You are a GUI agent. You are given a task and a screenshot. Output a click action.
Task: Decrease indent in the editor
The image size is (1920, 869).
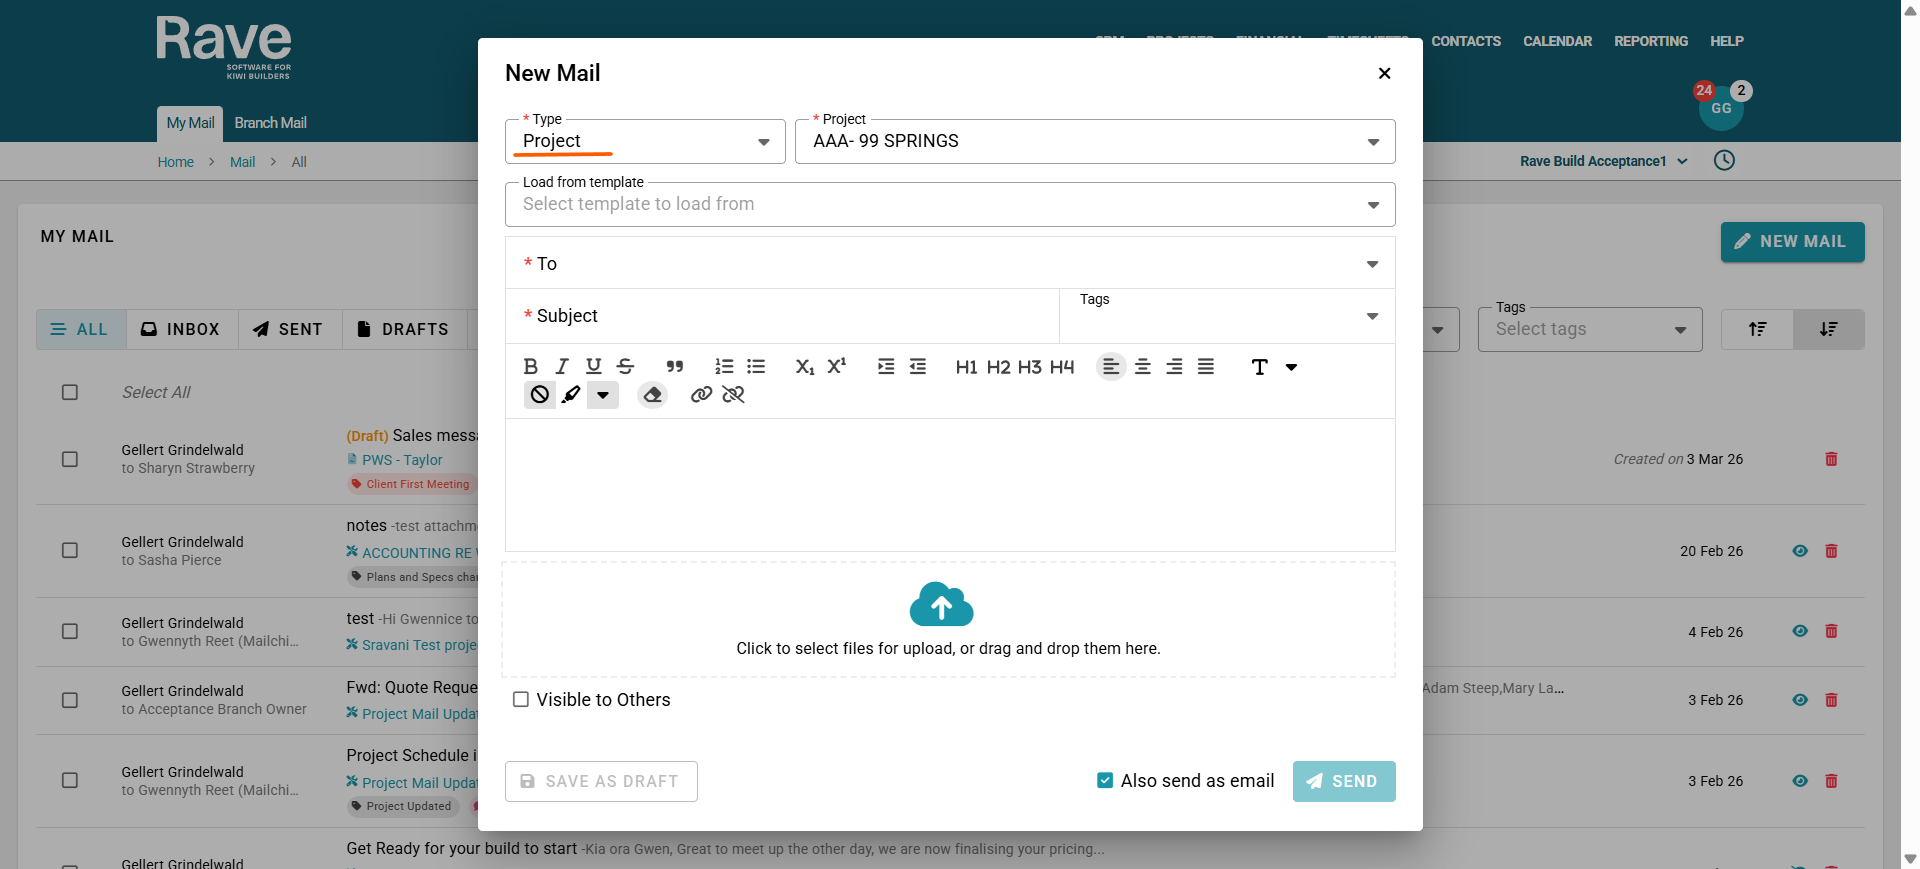918,367
